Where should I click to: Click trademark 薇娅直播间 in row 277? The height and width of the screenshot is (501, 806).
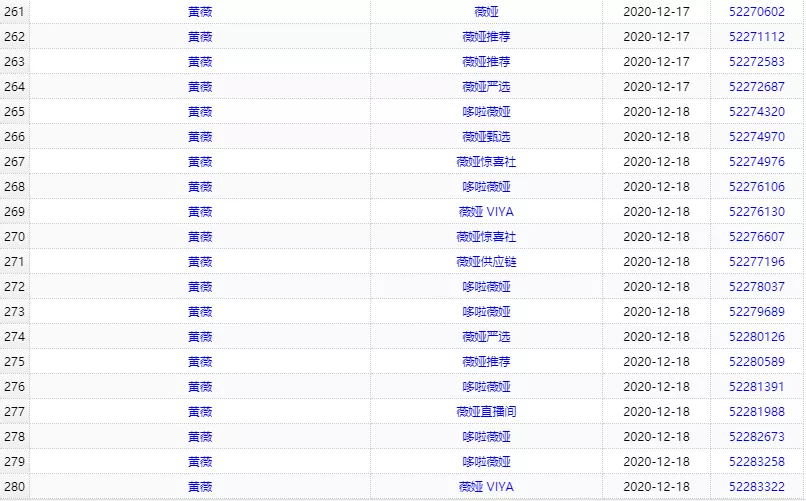486,412
